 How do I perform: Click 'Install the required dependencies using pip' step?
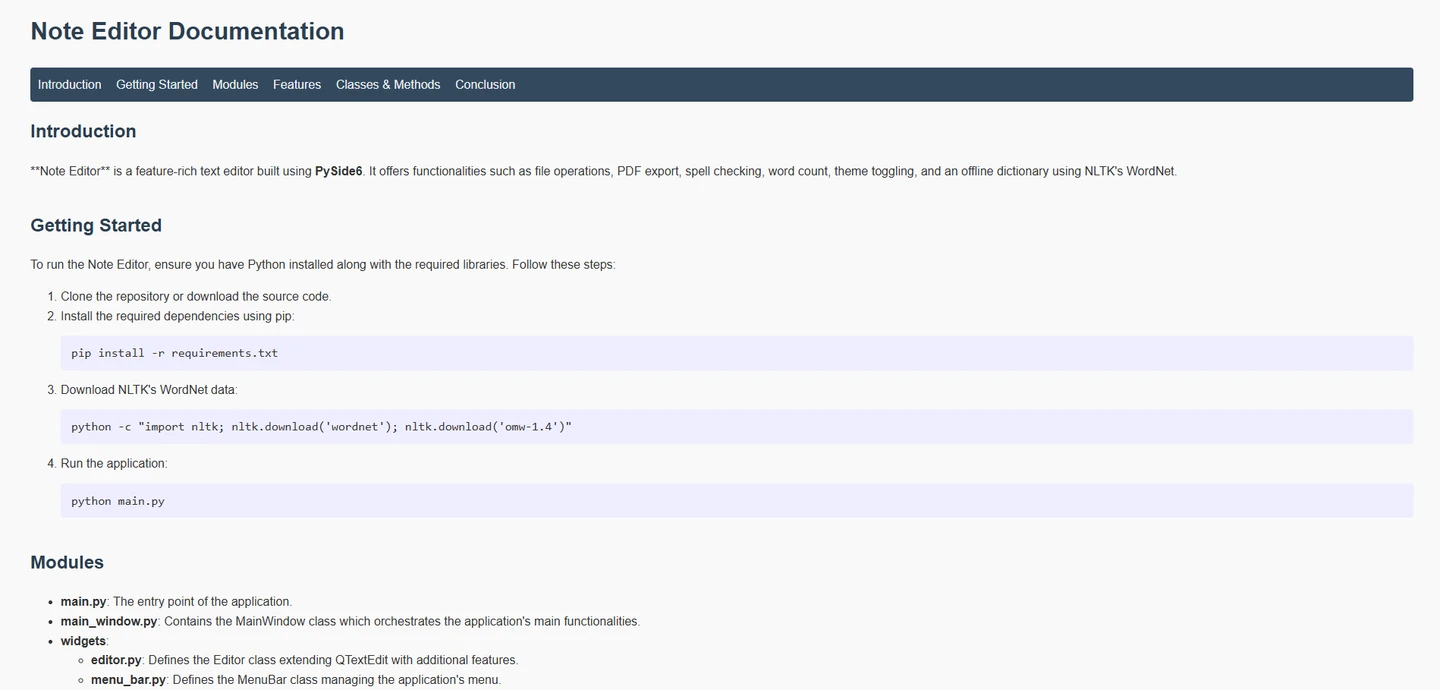178,316
